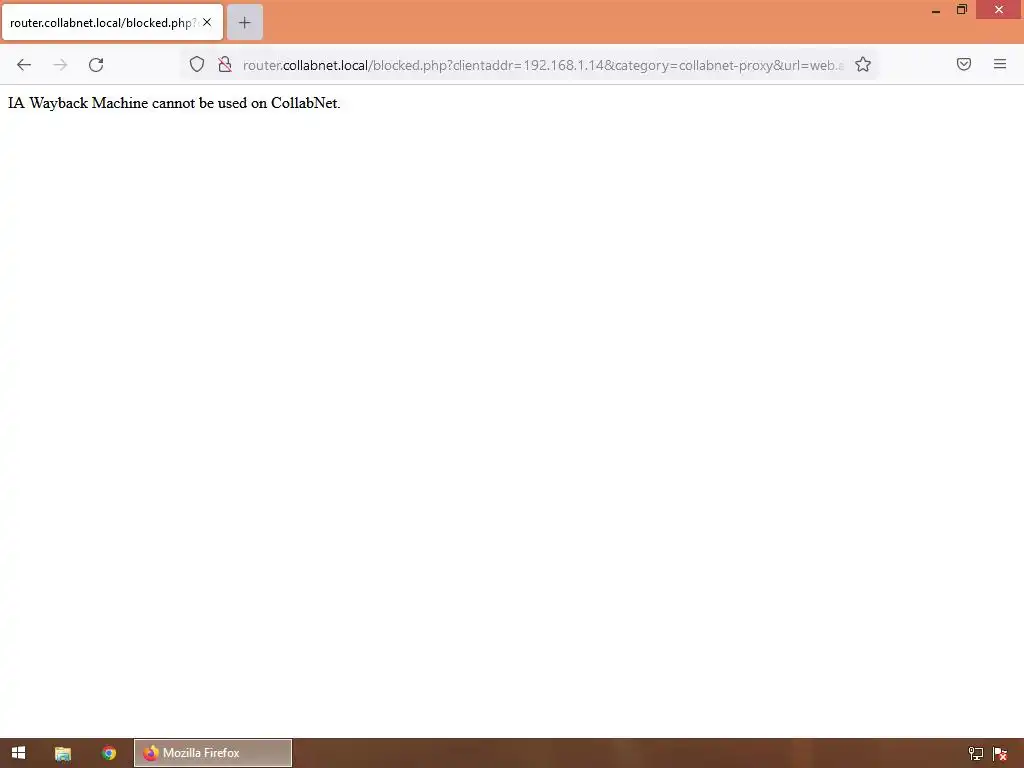1024x768 pixels.
Task: Minimize the Firefox window
Action: click(936, 10)
